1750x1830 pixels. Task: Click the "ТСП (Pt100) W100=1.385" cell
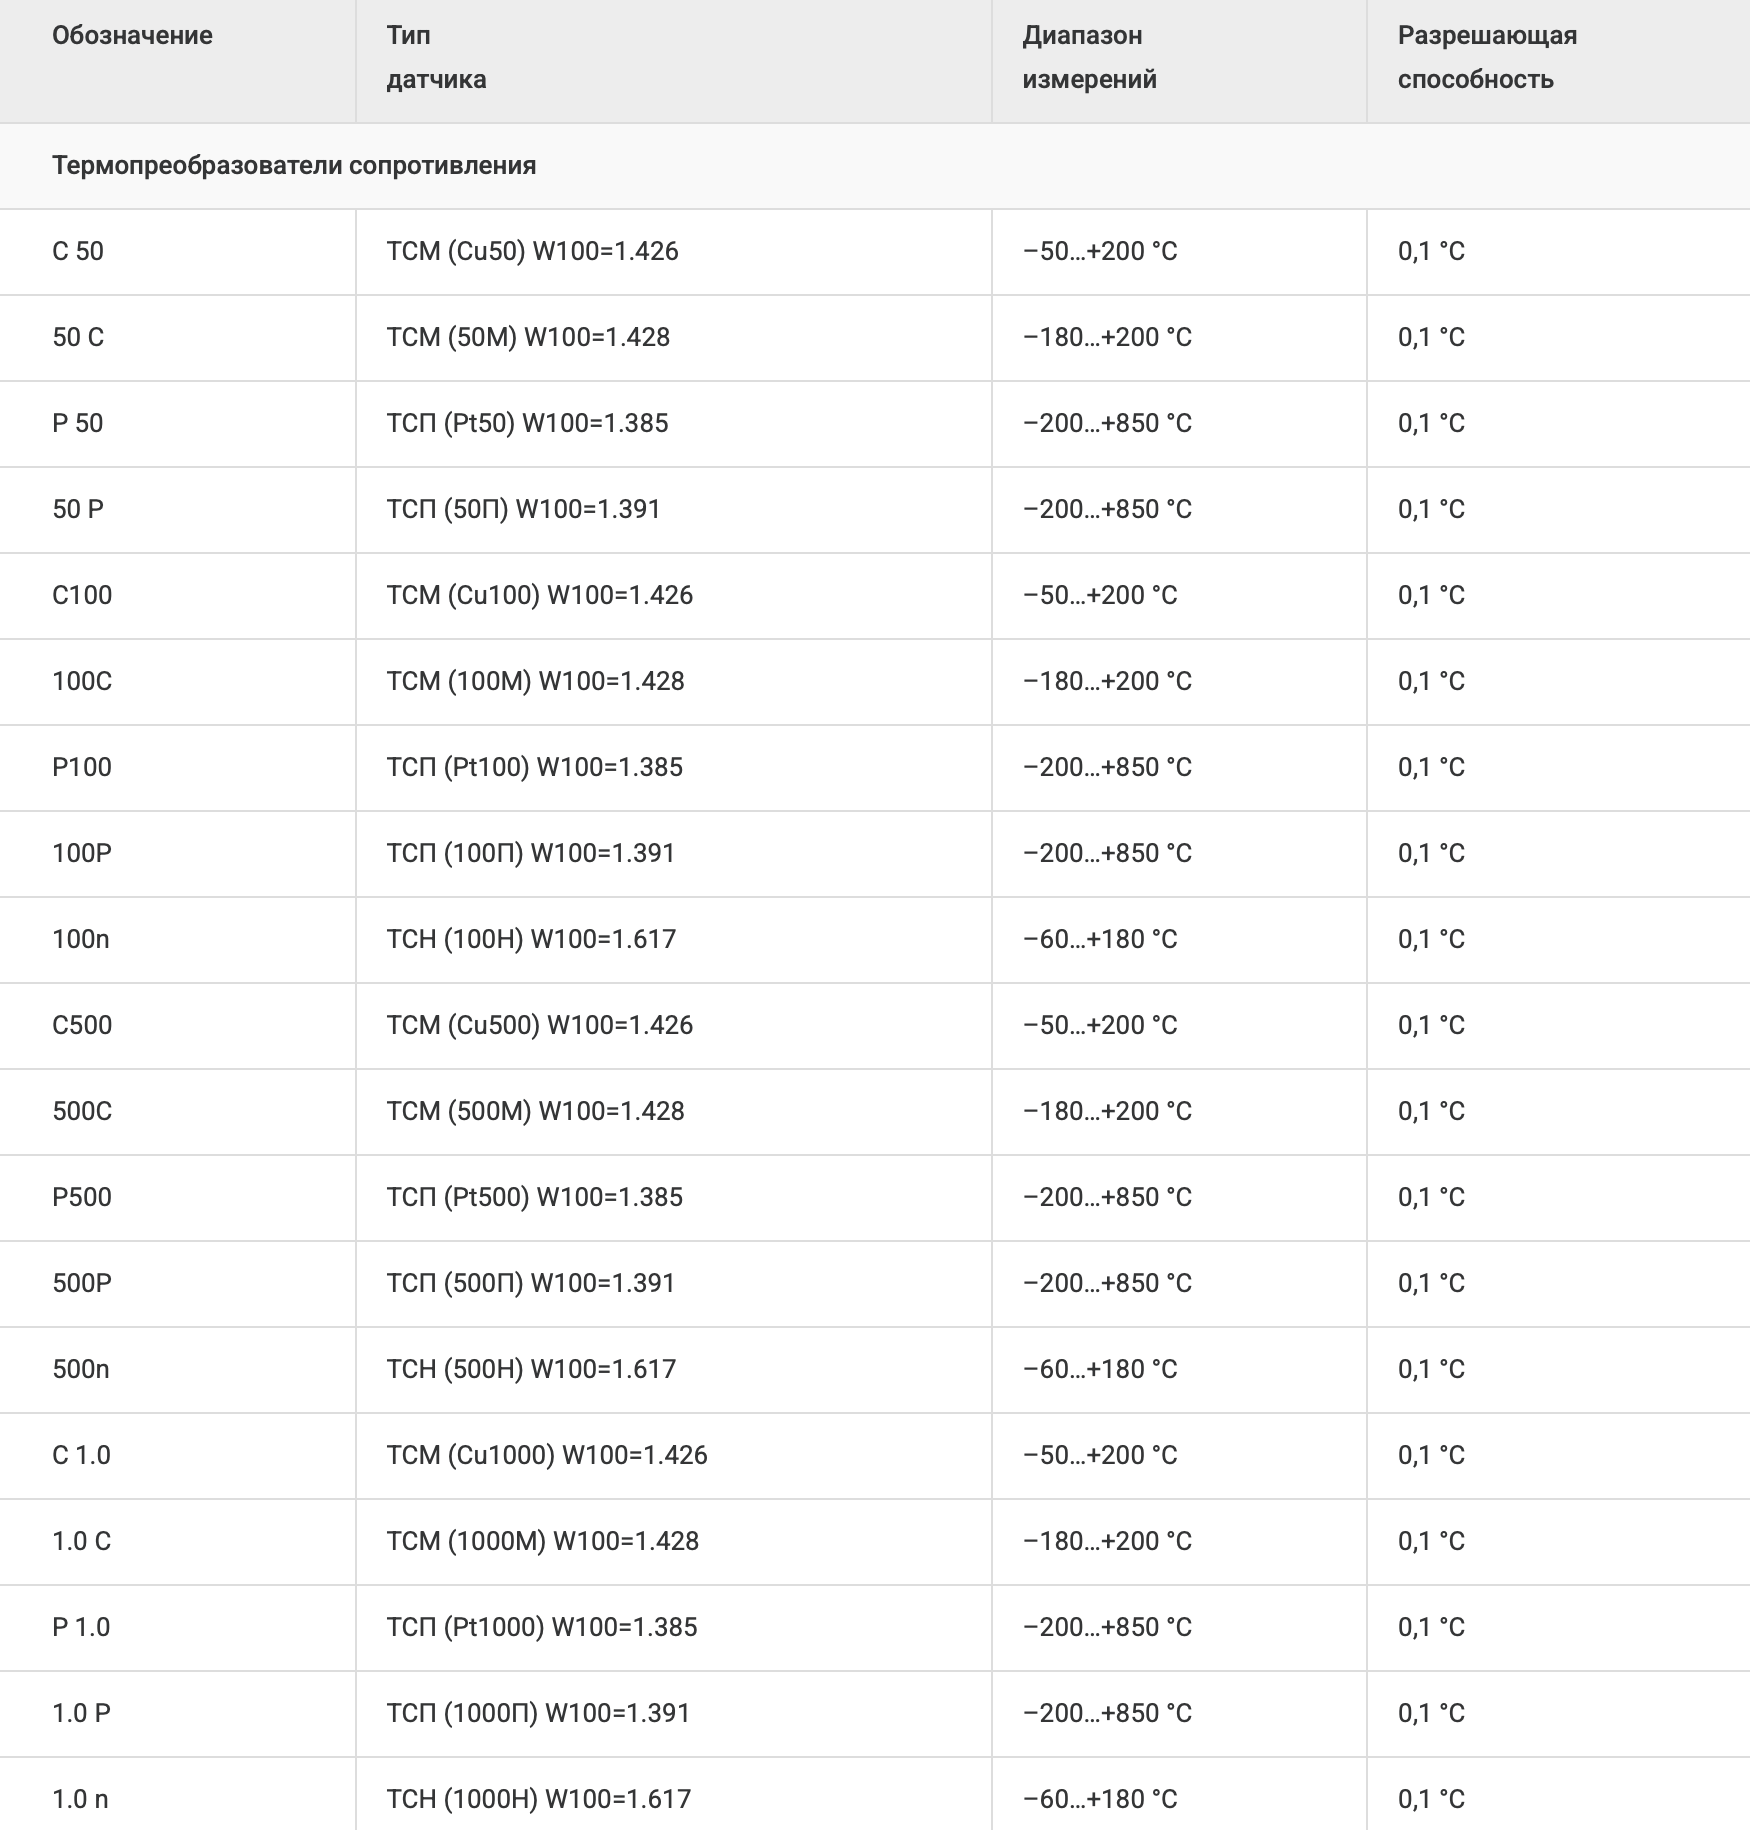pyautogui.click(x=534, y=767)
